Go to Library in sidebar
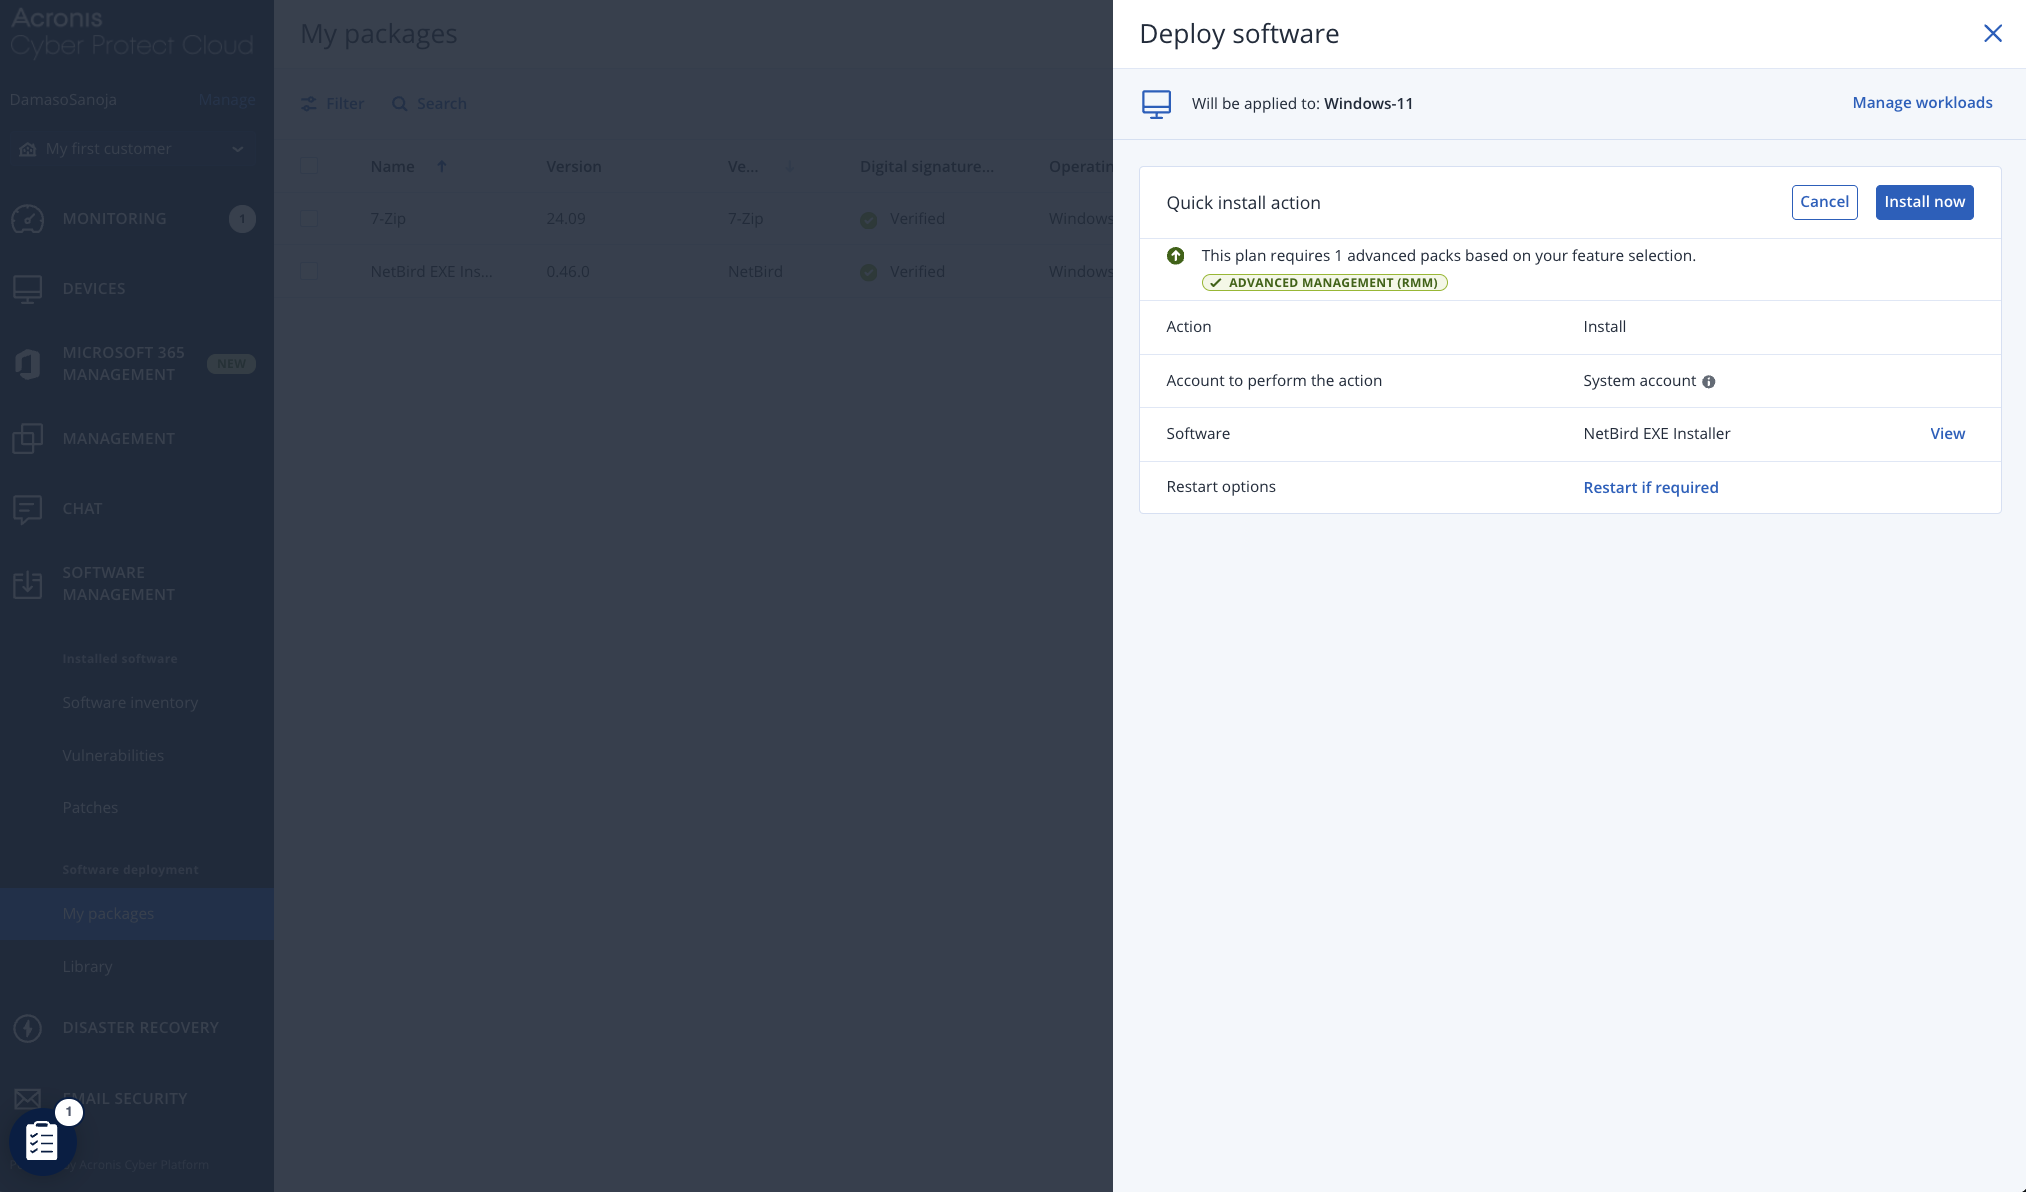 [87, 967]
